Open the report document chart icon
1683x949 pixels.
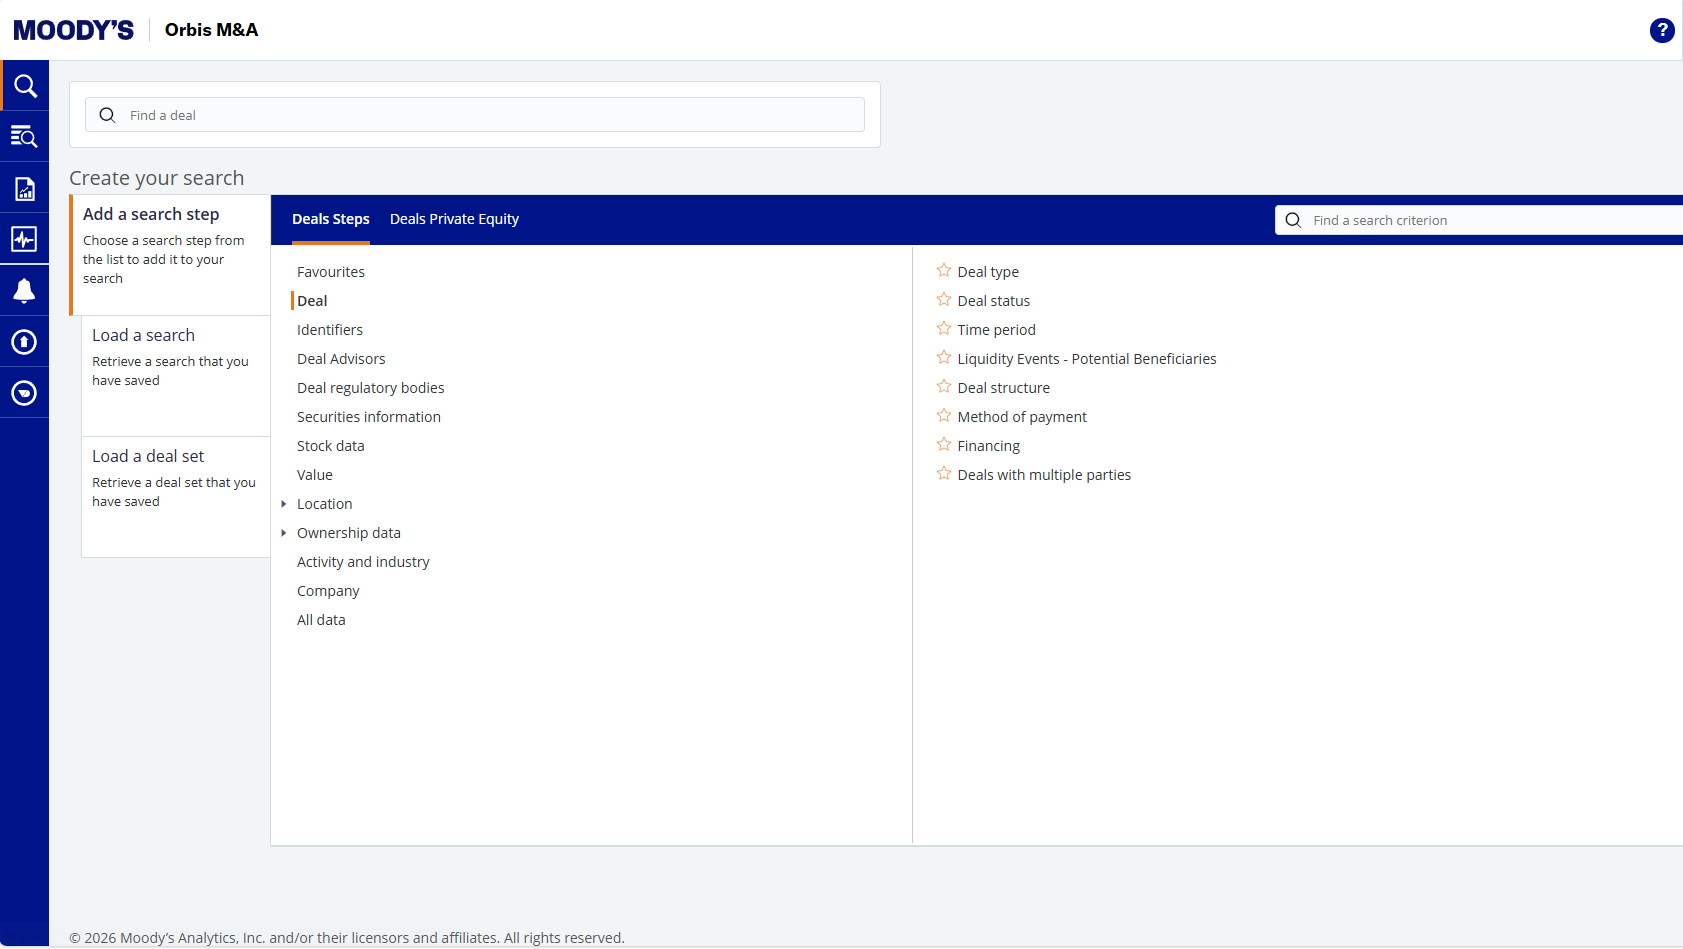point(25,189)
